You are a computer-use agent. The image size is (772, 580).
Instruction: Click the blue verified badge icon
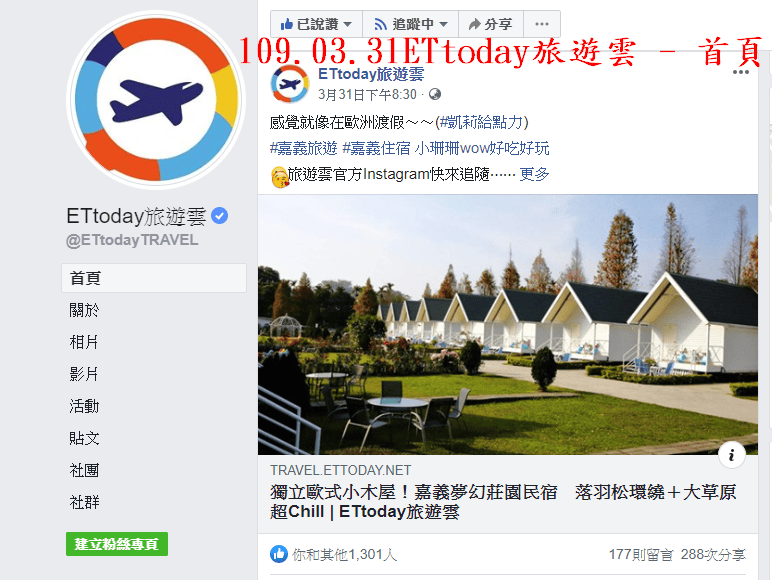click(x=220, y=216)
